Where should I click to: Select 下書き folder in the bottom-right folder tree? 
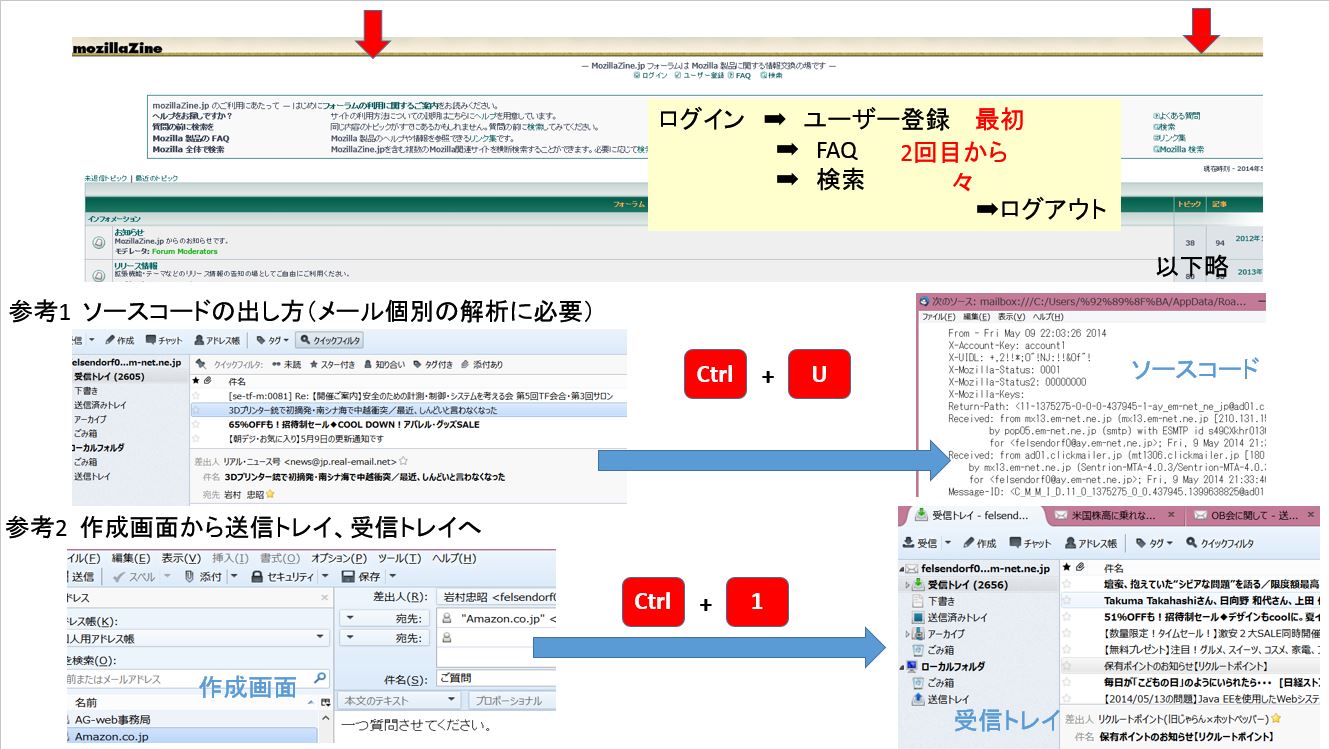tap(941, 602)
